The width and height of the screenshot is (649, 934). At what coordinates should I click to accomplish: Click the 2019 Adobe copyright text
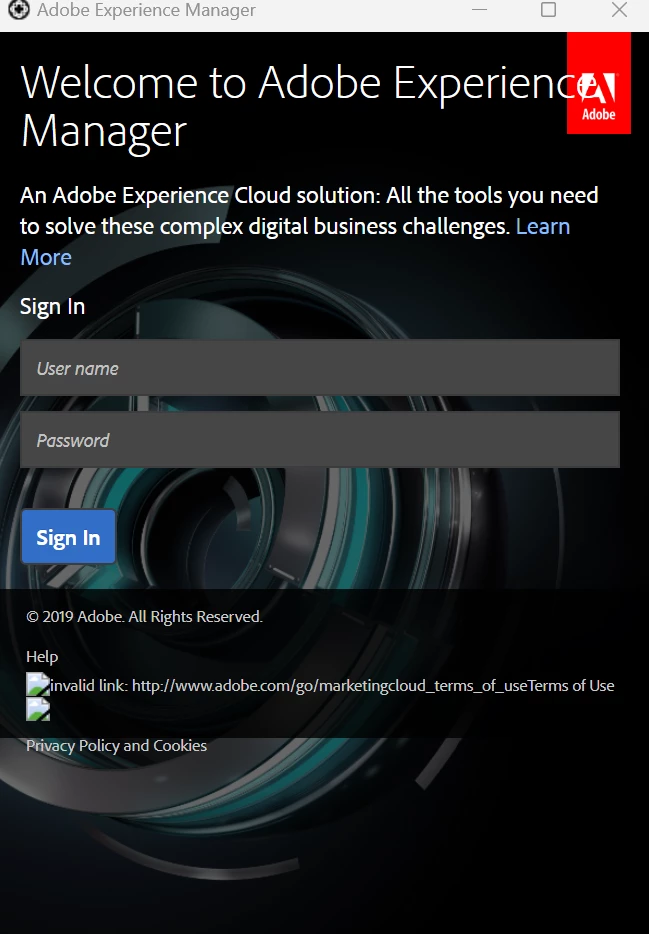point(144,617)
